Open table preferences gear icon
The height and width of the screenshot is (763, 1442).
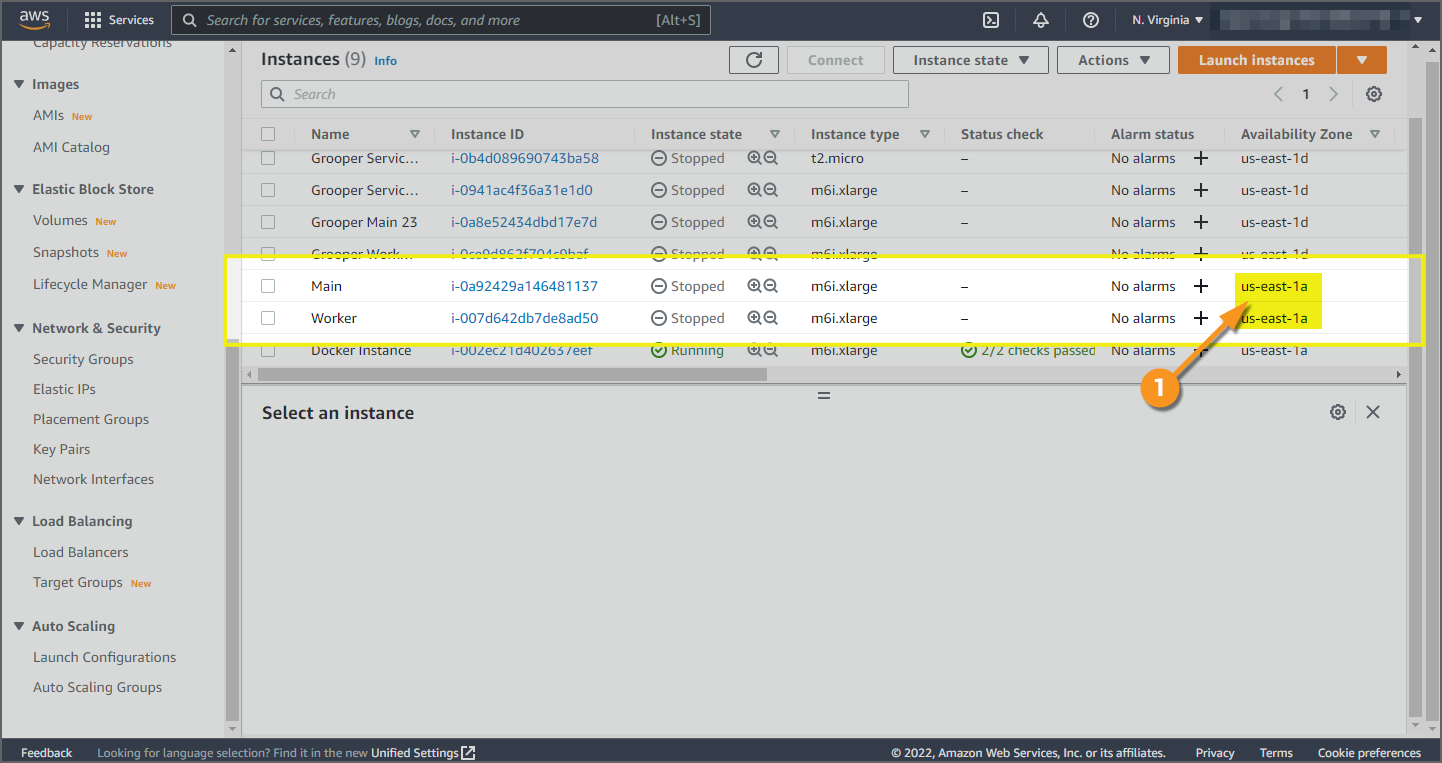coord(1374,94)
